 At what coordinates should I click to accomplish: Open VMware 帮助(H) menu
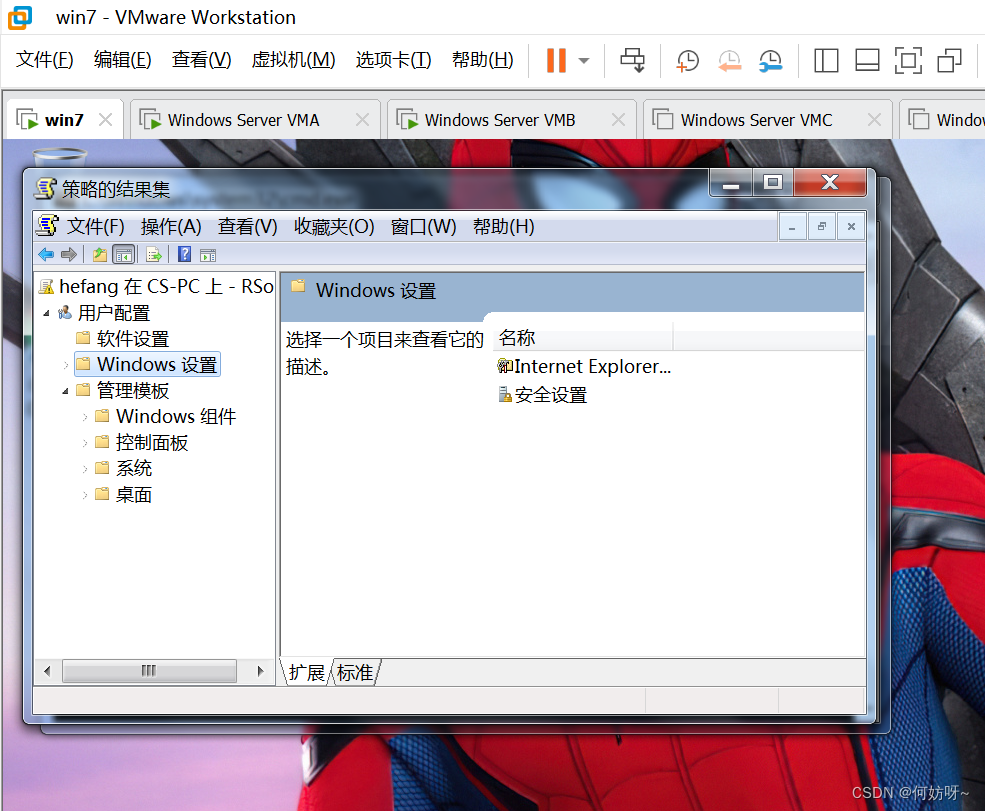point(482,60)
